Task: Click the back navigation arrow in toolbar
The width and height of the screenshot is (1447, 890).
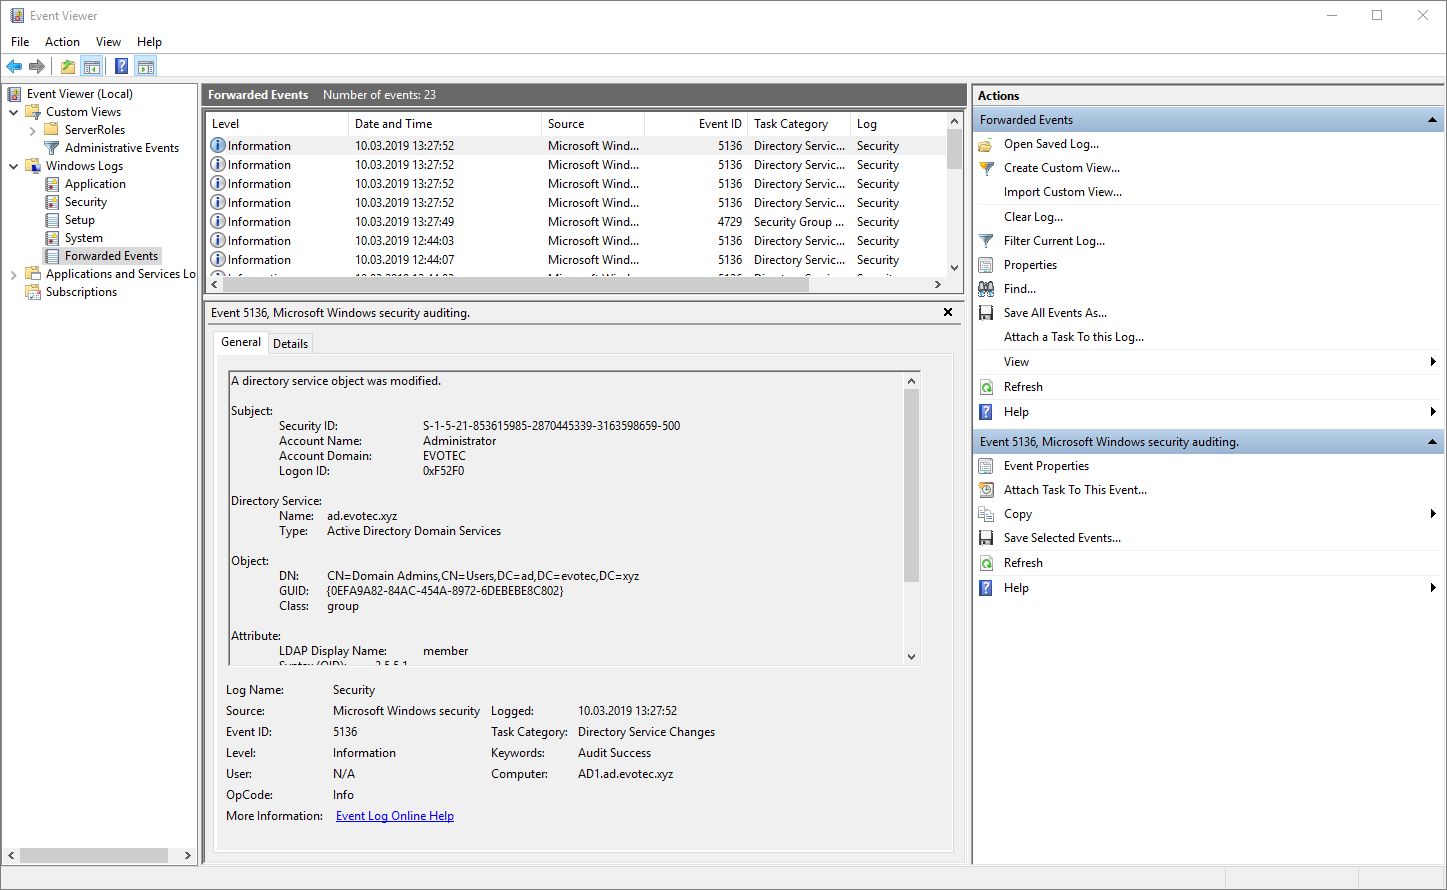Action: [14, 66]
